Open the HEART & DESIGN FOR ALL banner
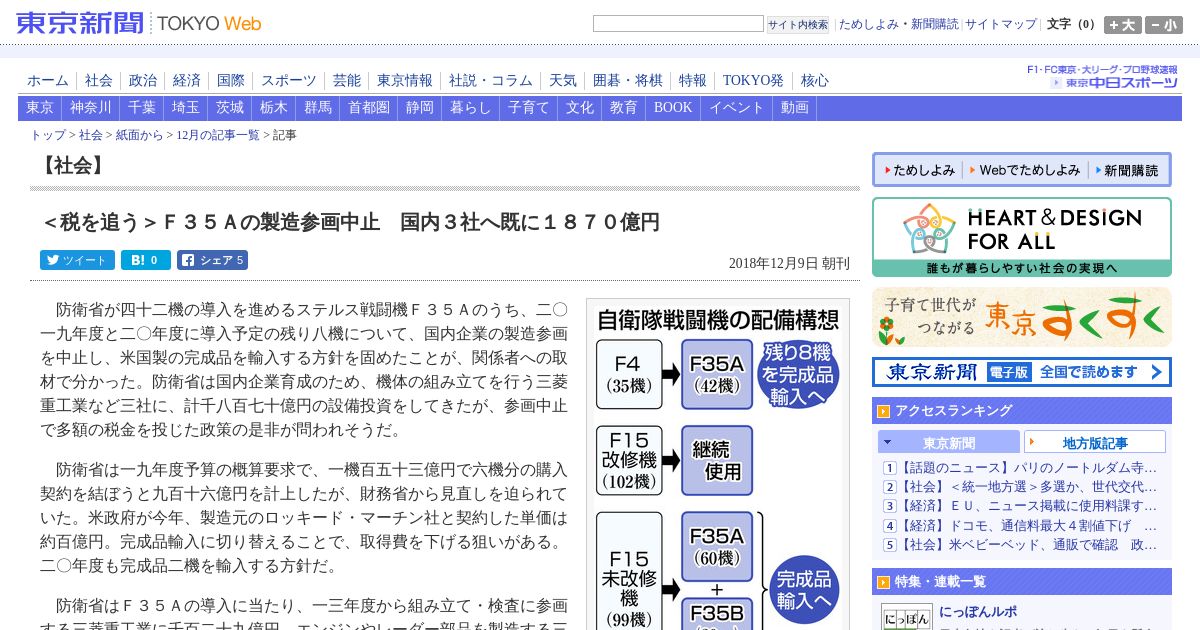The height and width of the screenshot is (630, 1200). click(x=1022, y=237)
